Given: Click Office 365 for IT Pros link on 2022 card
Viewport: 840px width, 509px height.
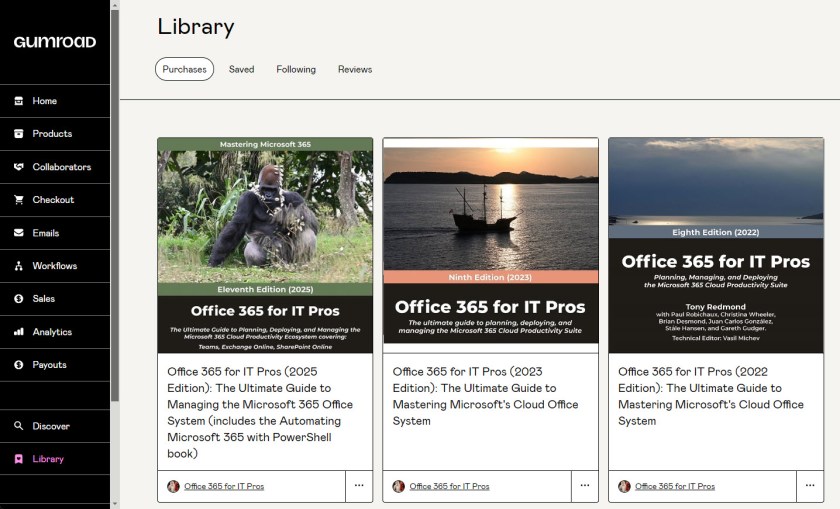Looking at the screenshot, I should 675,486.
